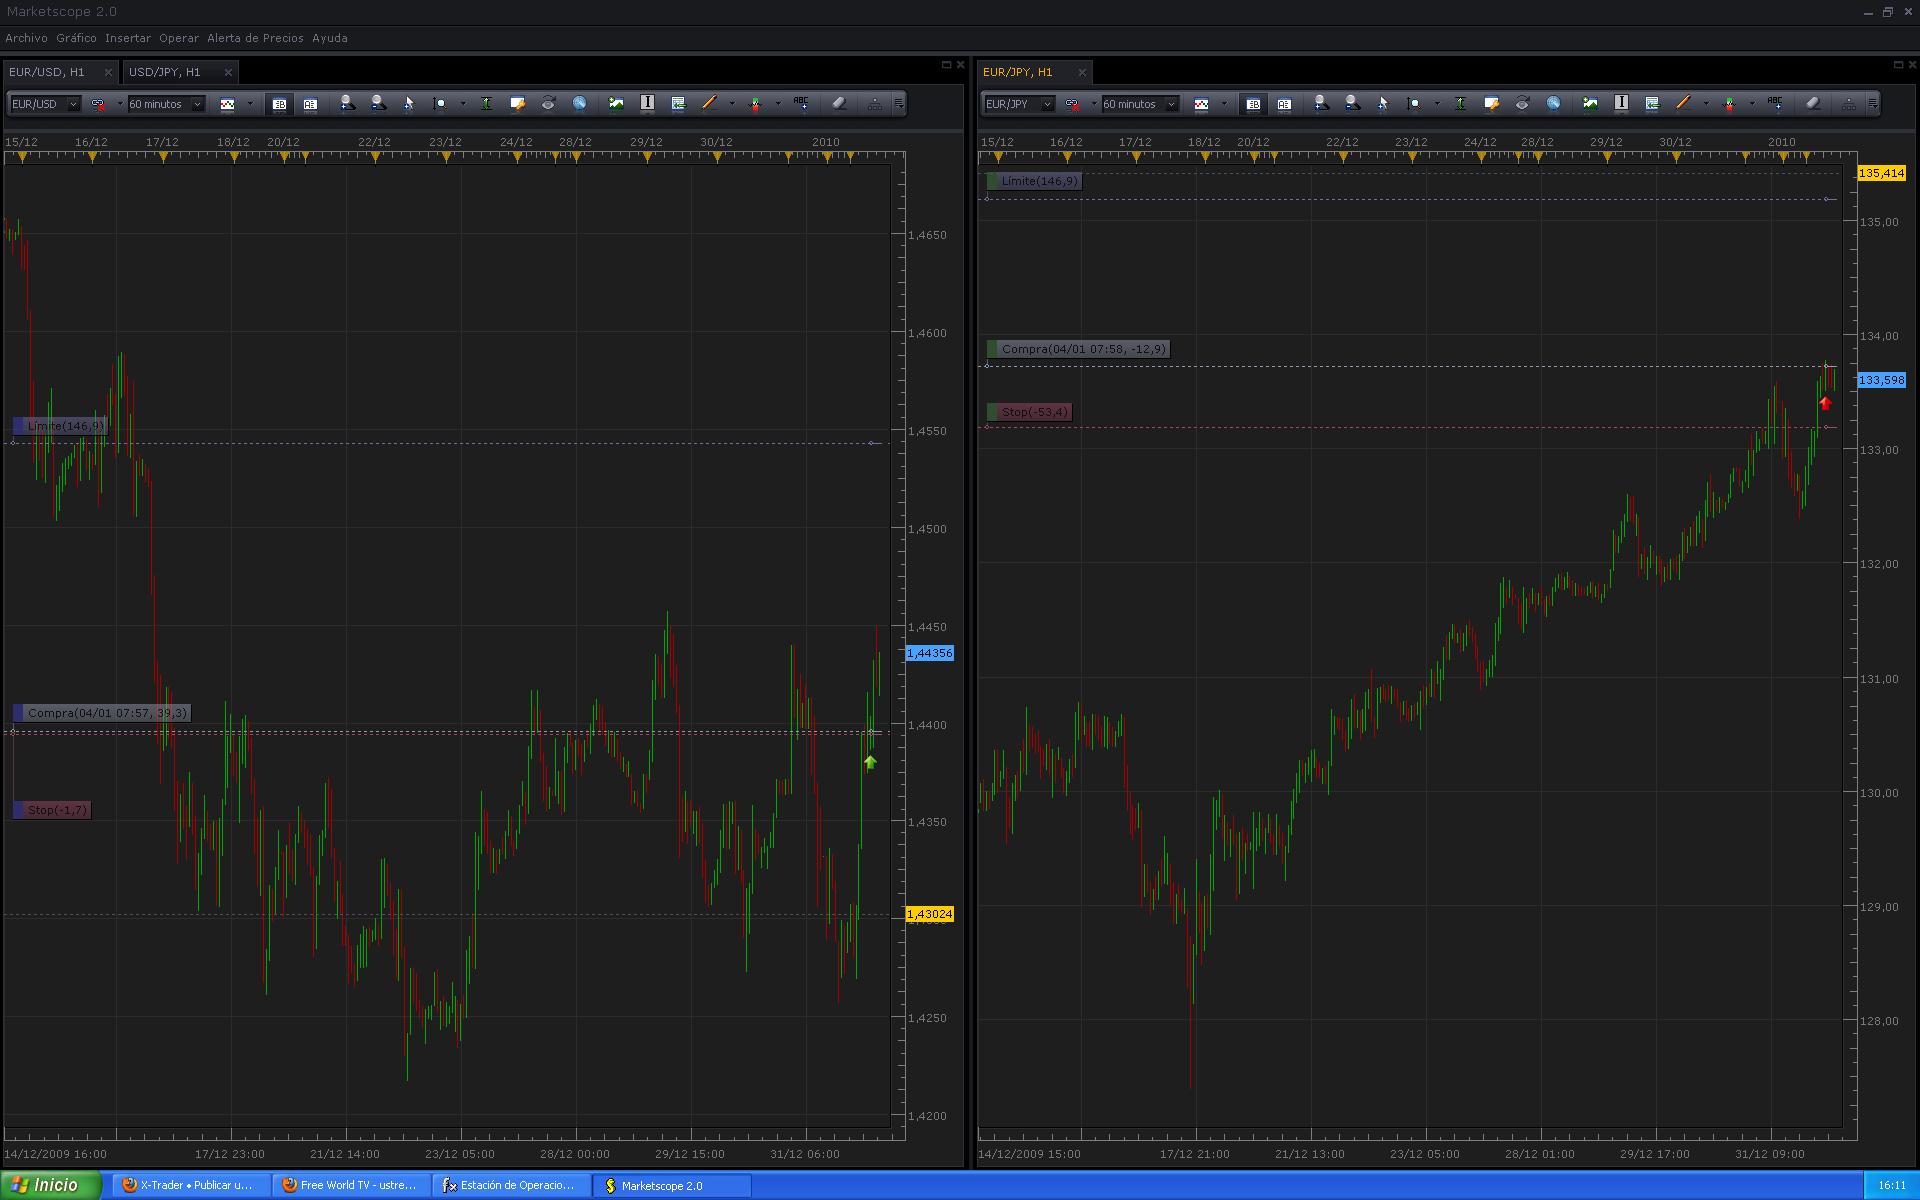Click zoom in magnifier in EUR/USD toolbar
Image resolution: width=1920 pixels, height=1200 pixels.
tap(346, 103)
